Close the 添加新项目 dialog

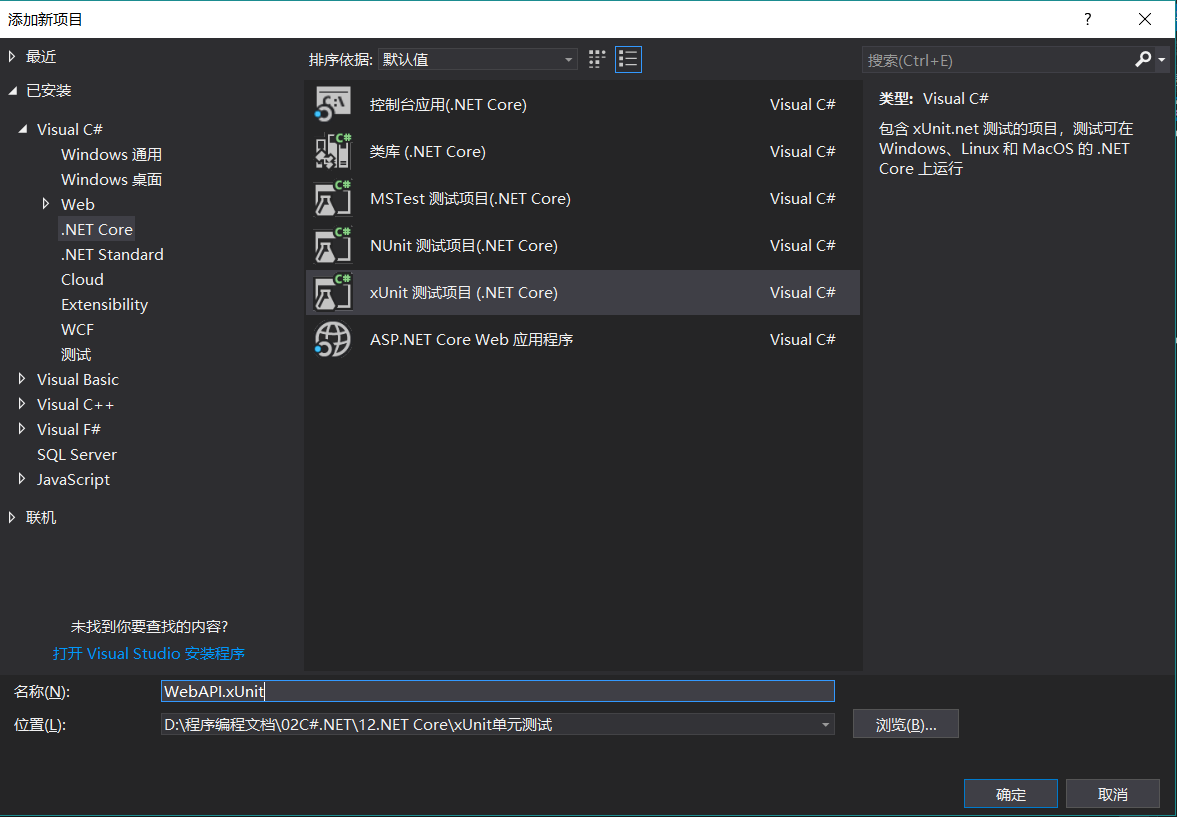coord(1145,20)
